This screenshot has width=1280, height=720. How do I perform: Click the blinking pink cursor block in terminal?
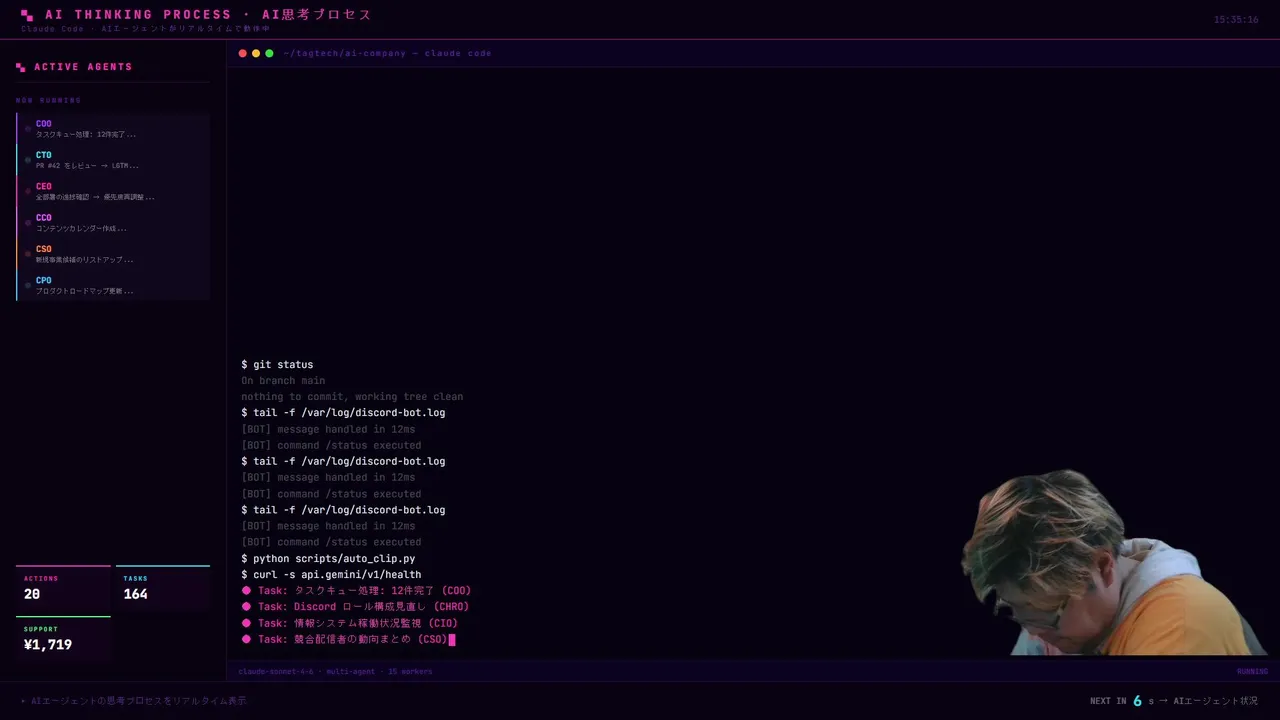click(x=452, y=640)
